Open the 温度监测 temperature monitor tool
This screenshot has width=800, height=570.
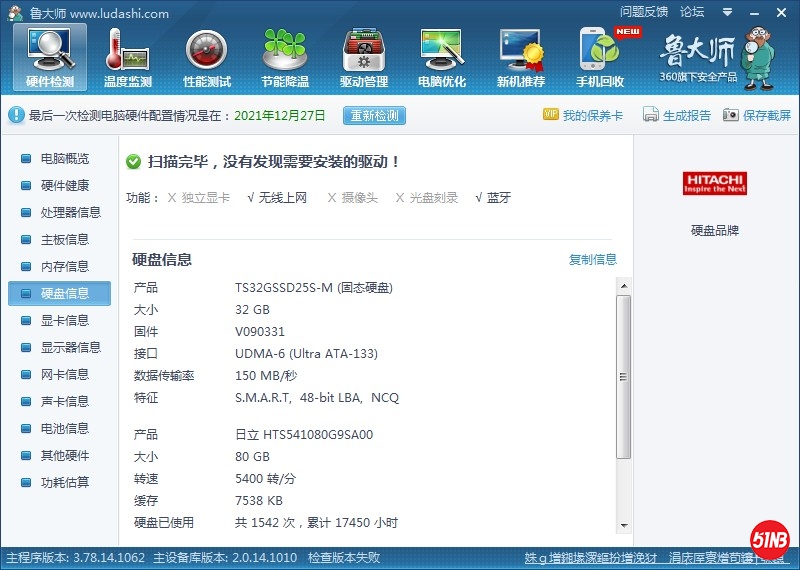[x=127, y=57]
